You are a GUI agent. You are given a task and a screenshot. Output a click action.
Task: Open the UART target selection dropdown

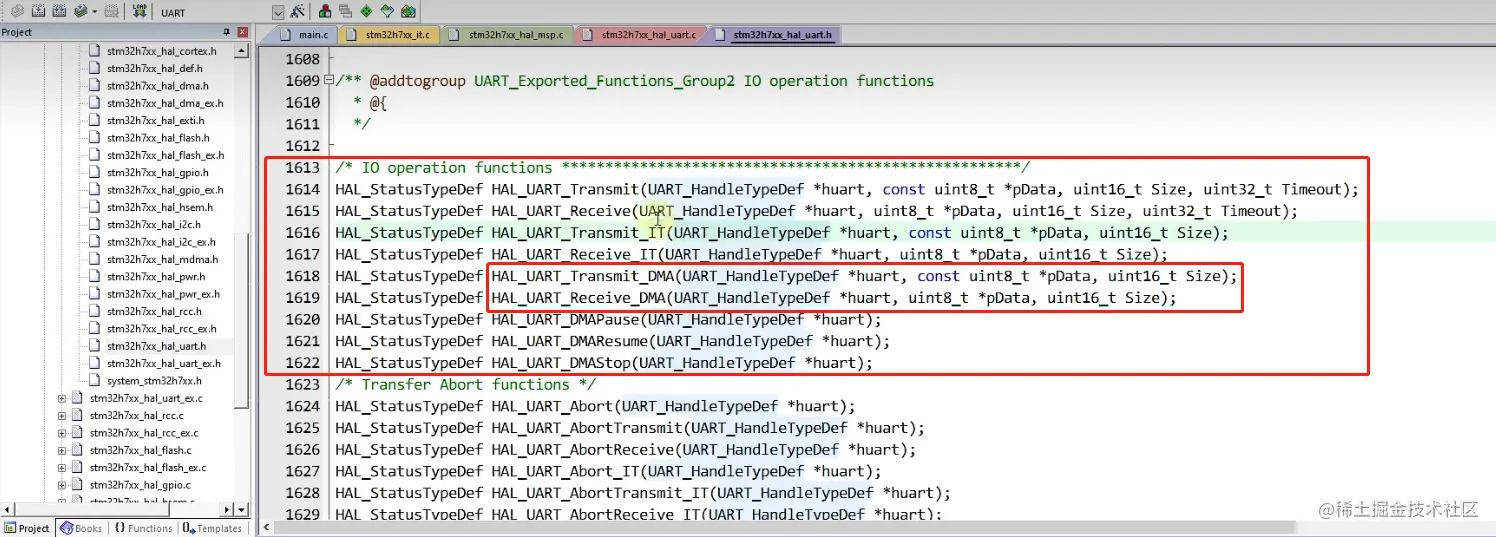[x=278, y=13]
